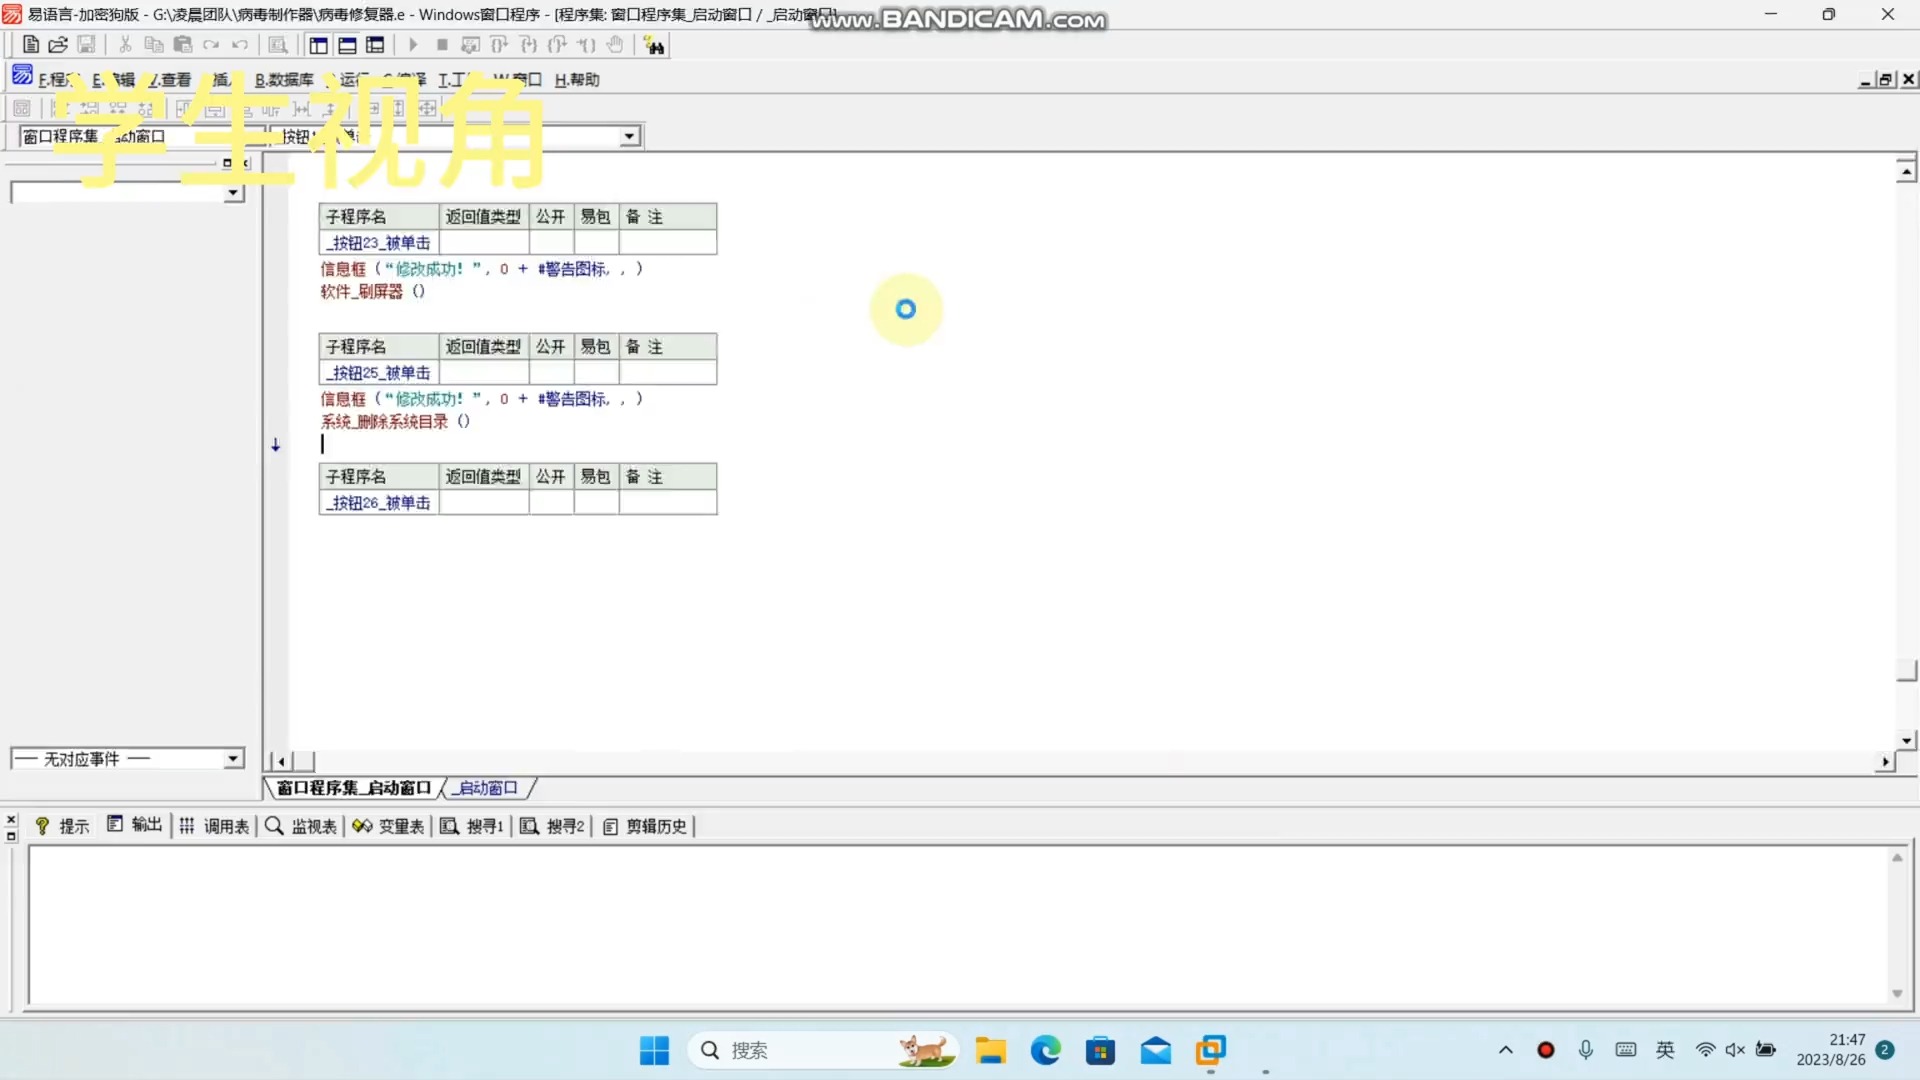1920x1080 pixels.
Task: Click the Cut (scissors) toolbar icon
Action: (x=125, y=45)
